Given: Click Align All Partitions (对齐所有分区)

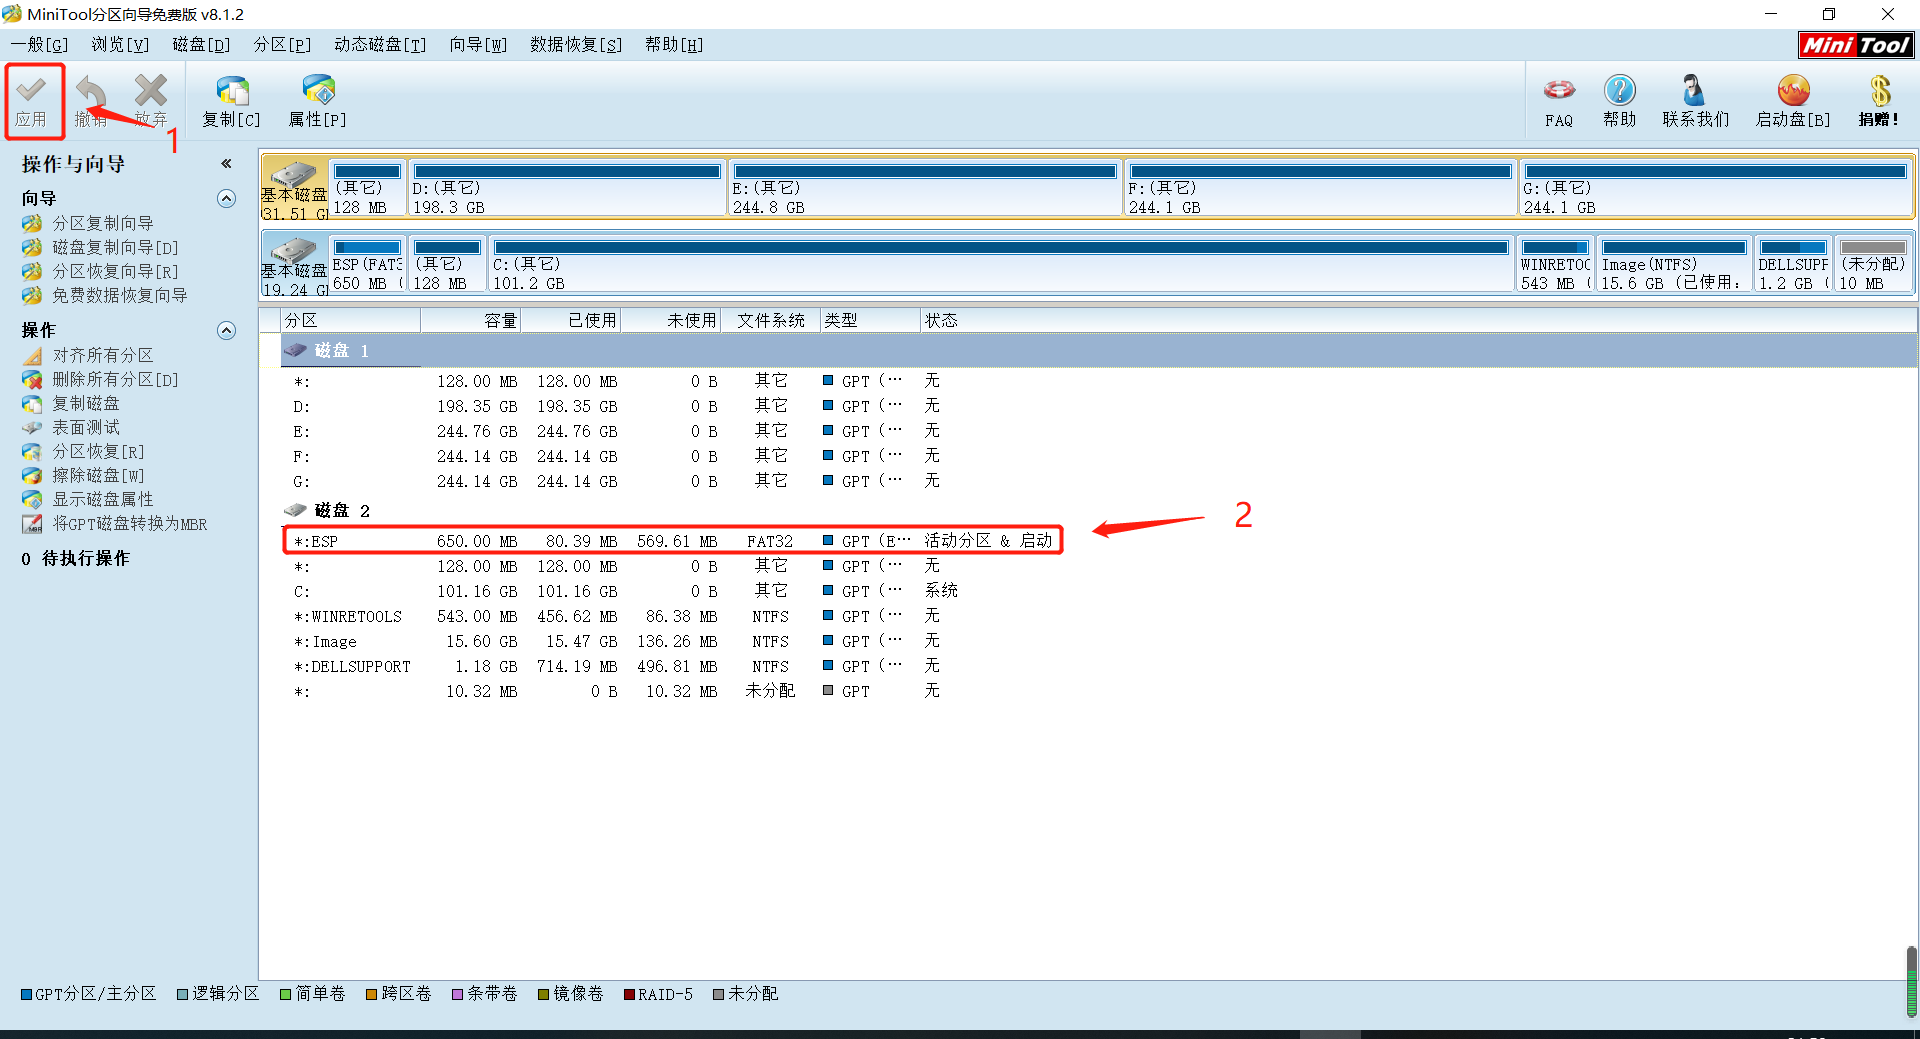Looking at the screenshot, I should click(x=103, y=355).
